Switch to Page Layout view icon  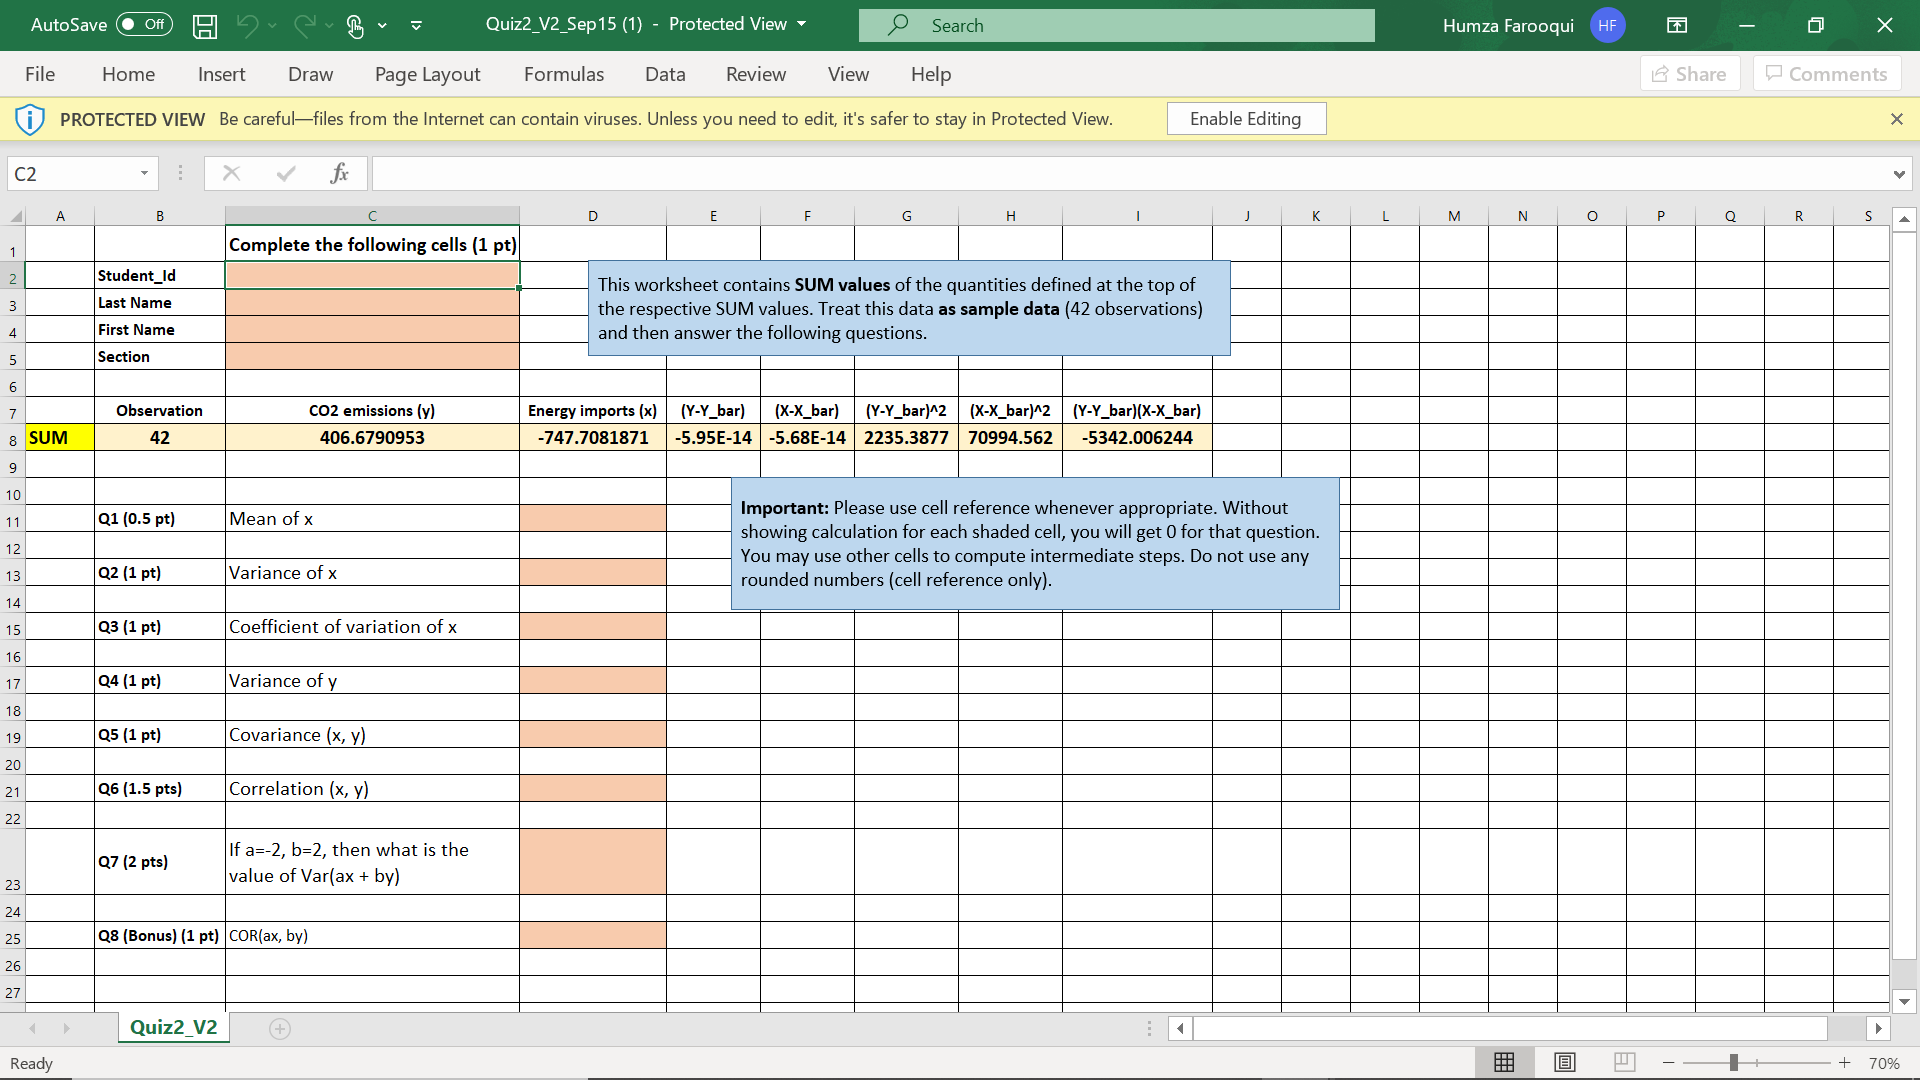1564,1062
